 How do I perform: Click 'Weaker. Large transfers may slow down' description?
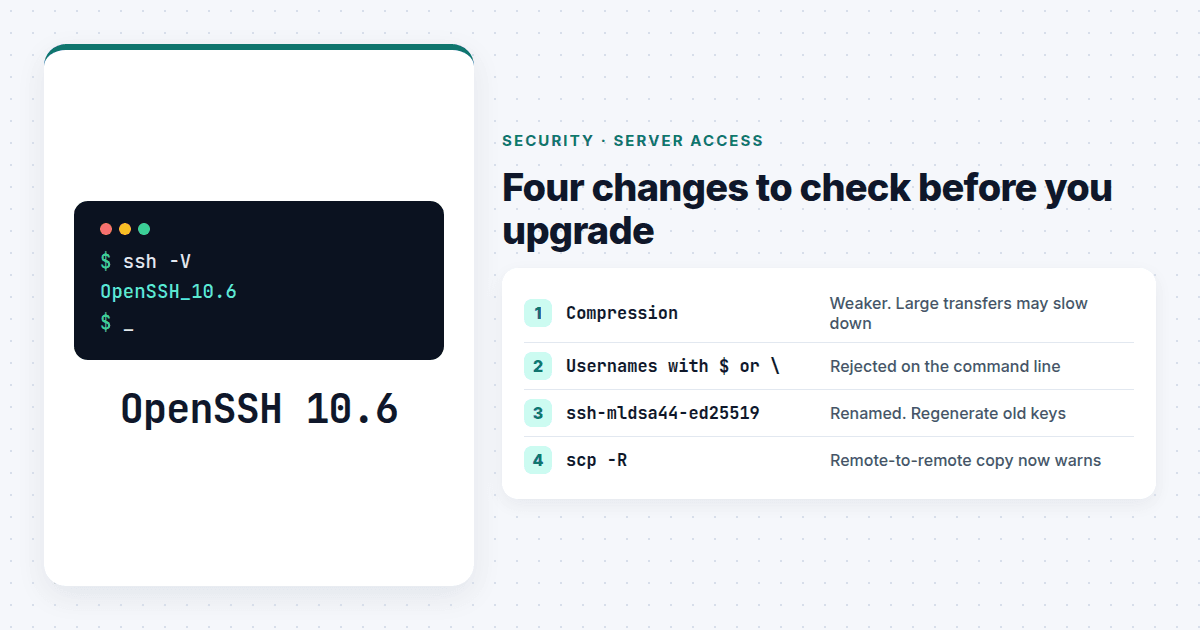(960, 313)
